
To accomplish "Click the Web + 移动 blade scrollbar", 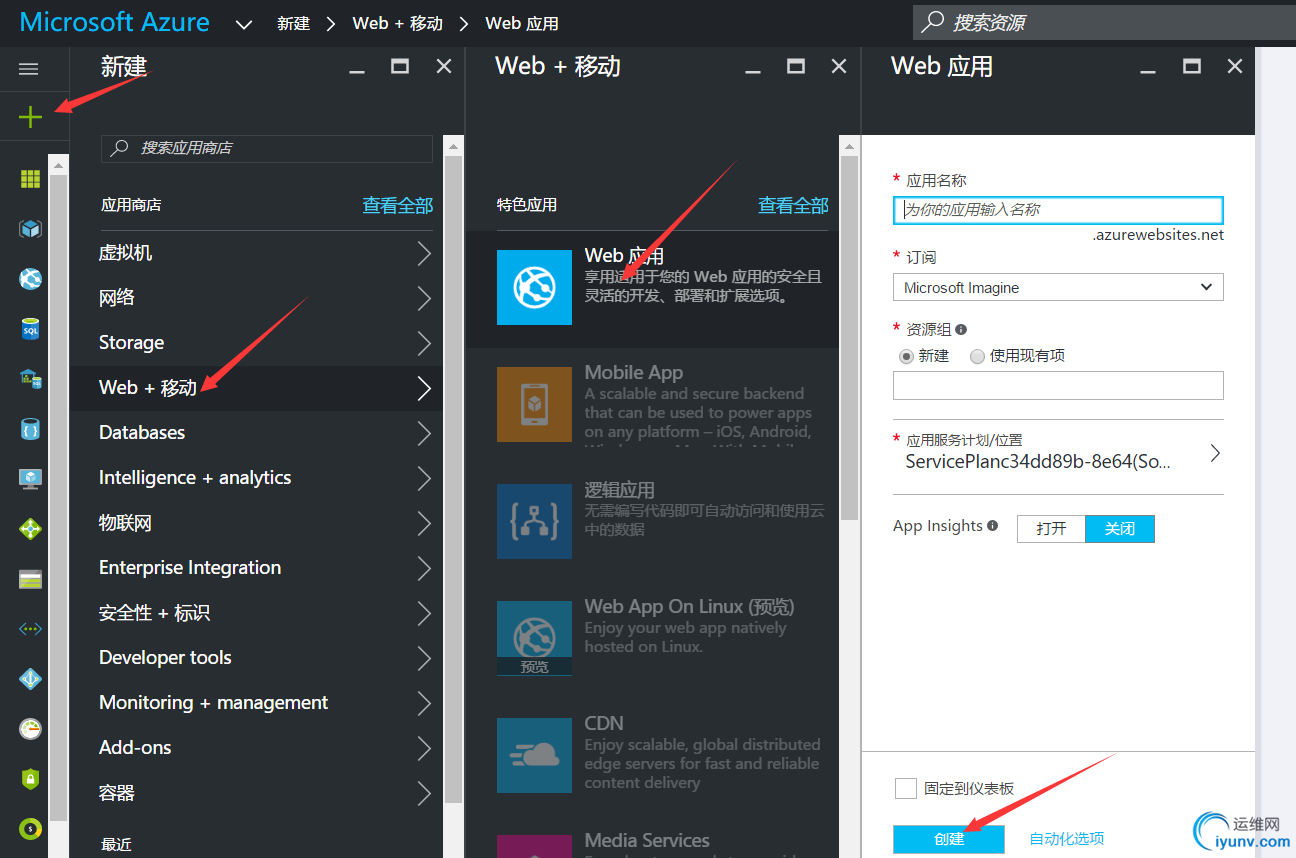I will tap(849, 338).
